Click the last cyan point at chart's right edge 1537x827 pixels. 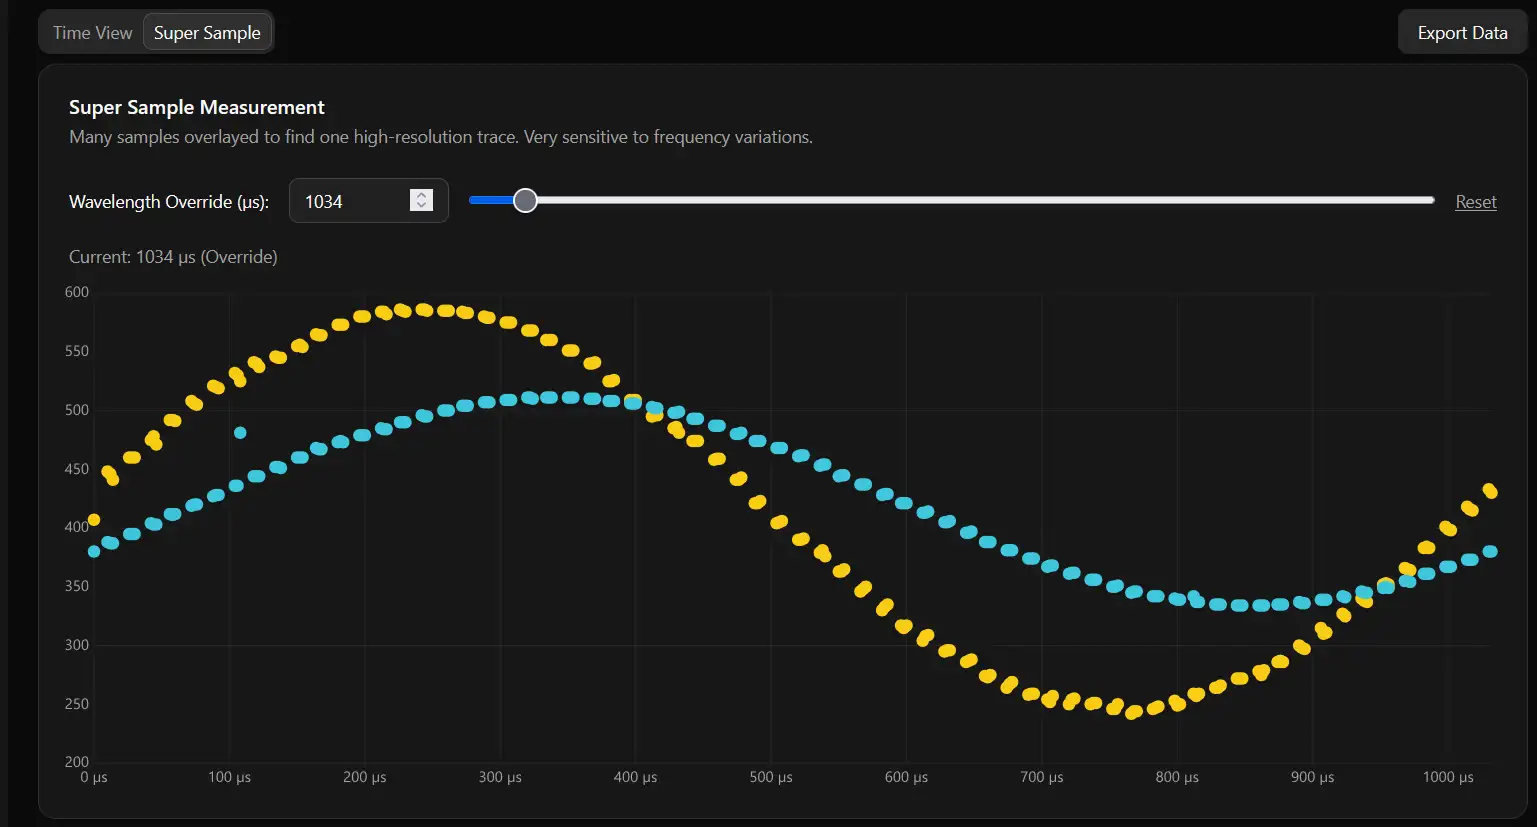tap(1490, 551)
